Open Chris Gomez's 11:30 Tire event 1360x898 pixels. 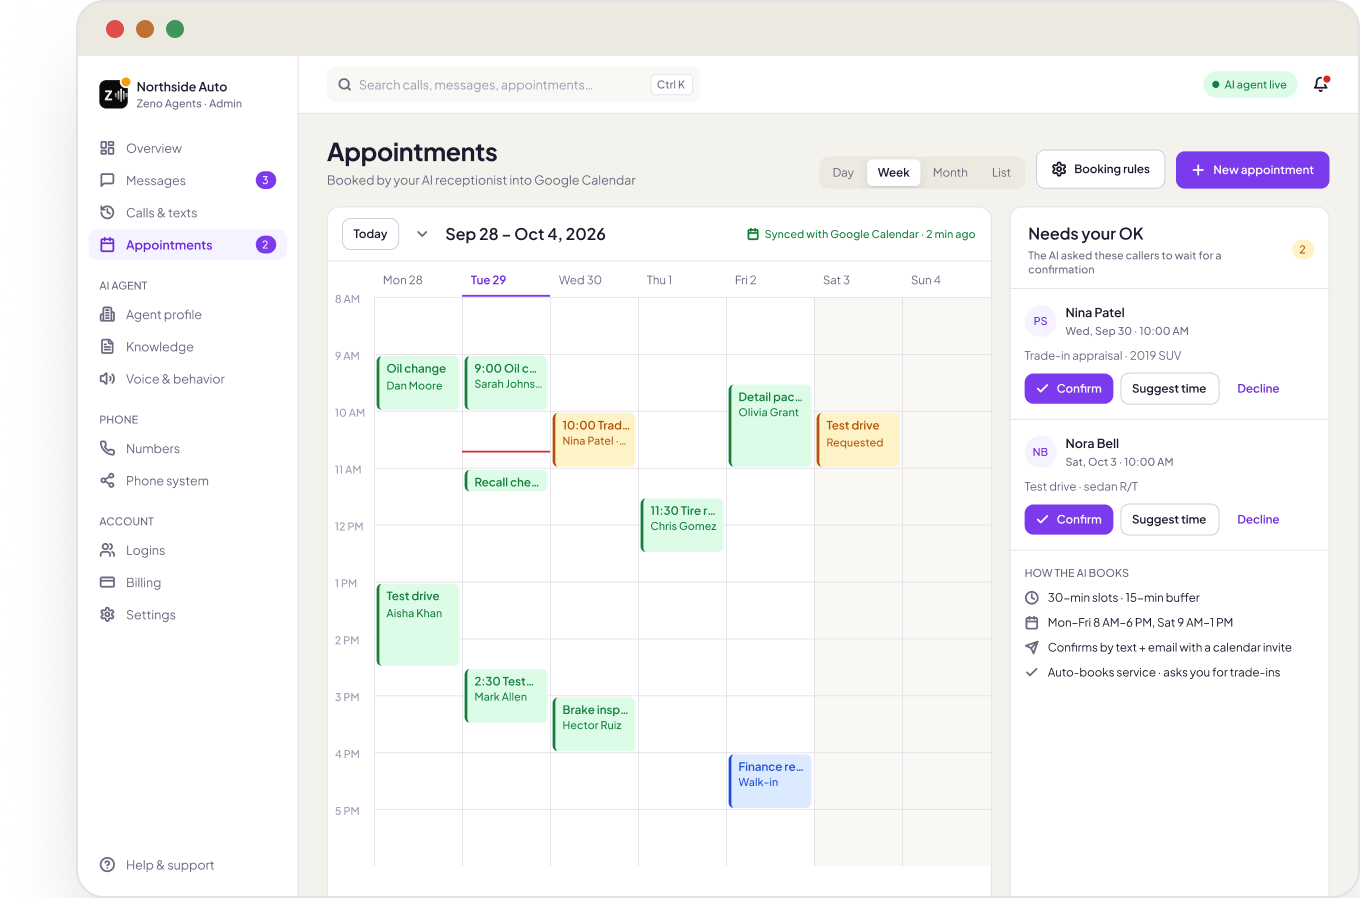(682, 525)
